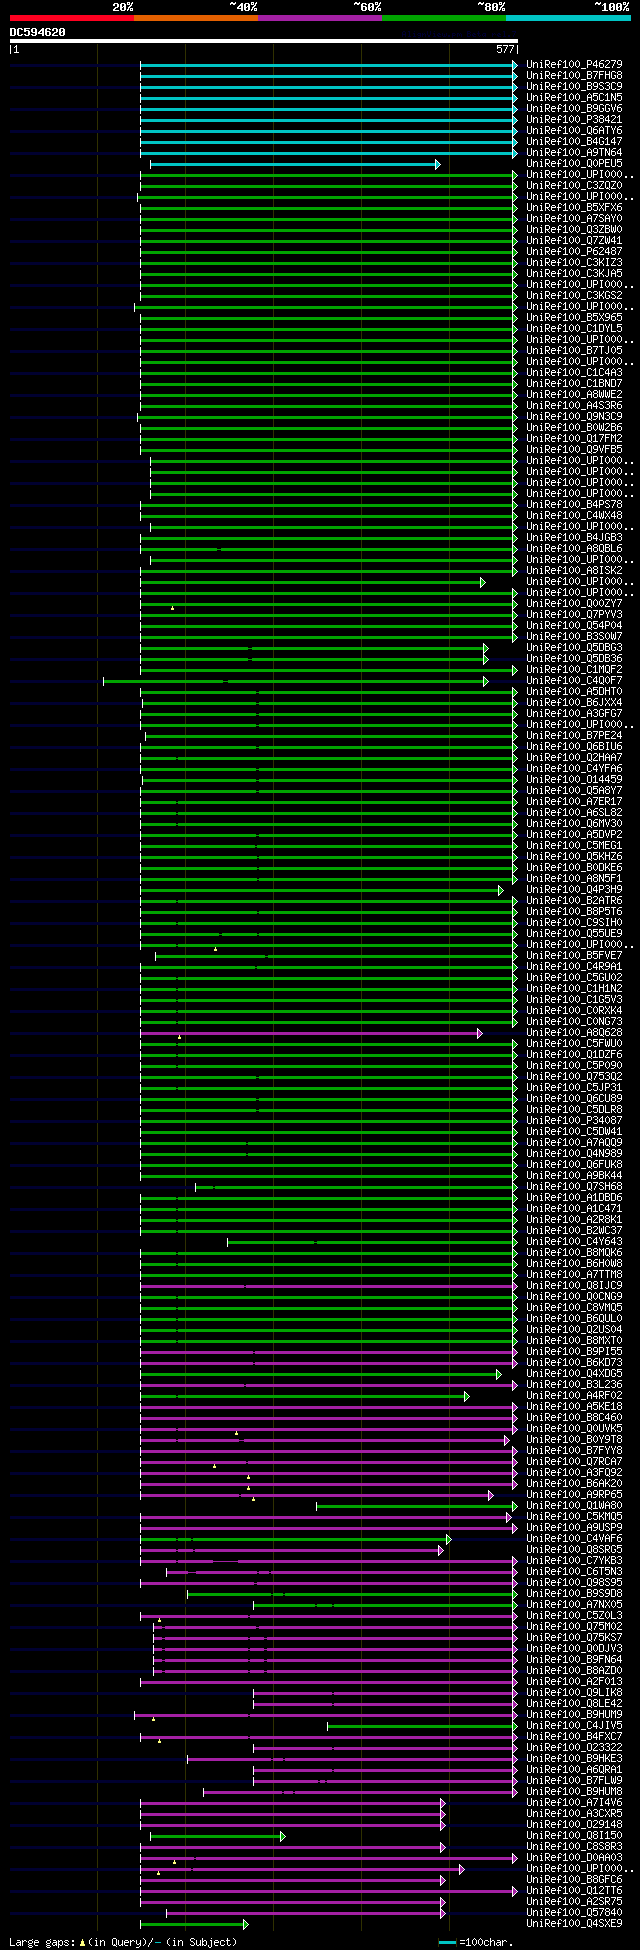The image size is (640, 1950).
Task: Select the UniRef100_B7PE24 label
Action: [574, 735]
